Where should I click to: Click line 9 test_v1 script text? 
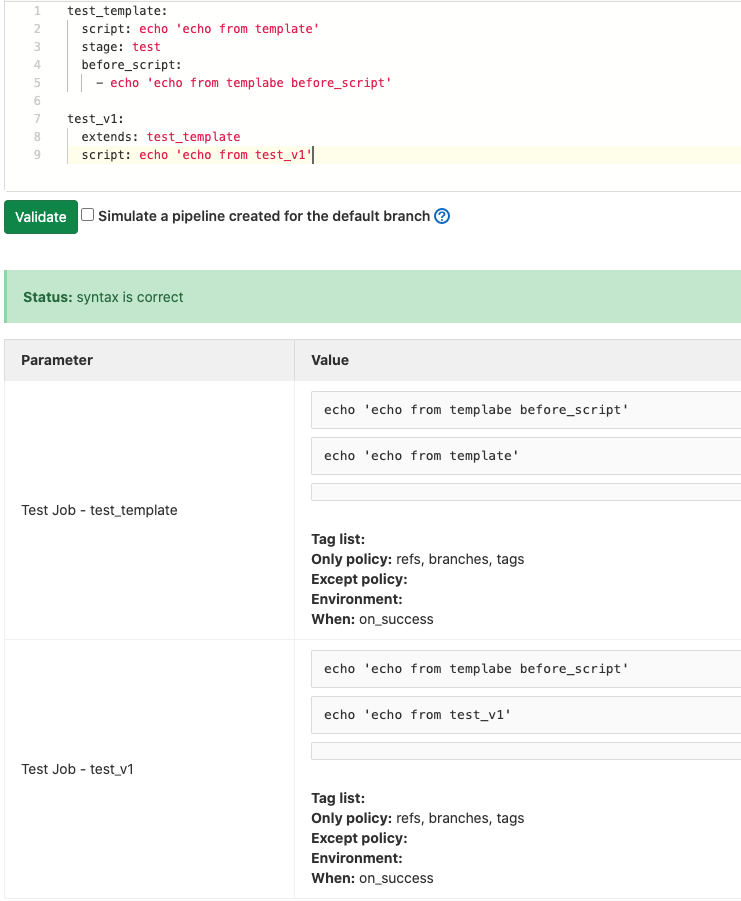(x=225, y=155)
